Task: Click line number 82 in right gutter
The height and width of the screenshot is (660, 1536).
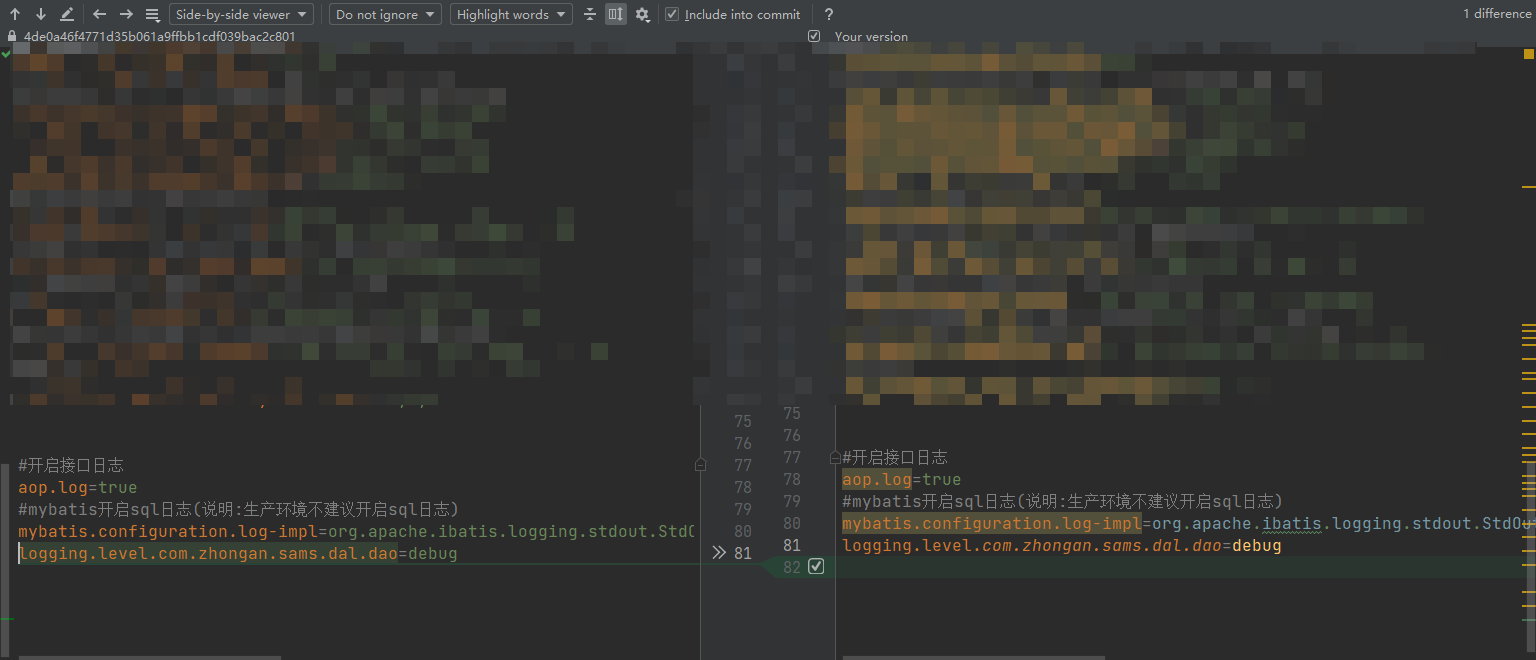Action: point(791,567)
